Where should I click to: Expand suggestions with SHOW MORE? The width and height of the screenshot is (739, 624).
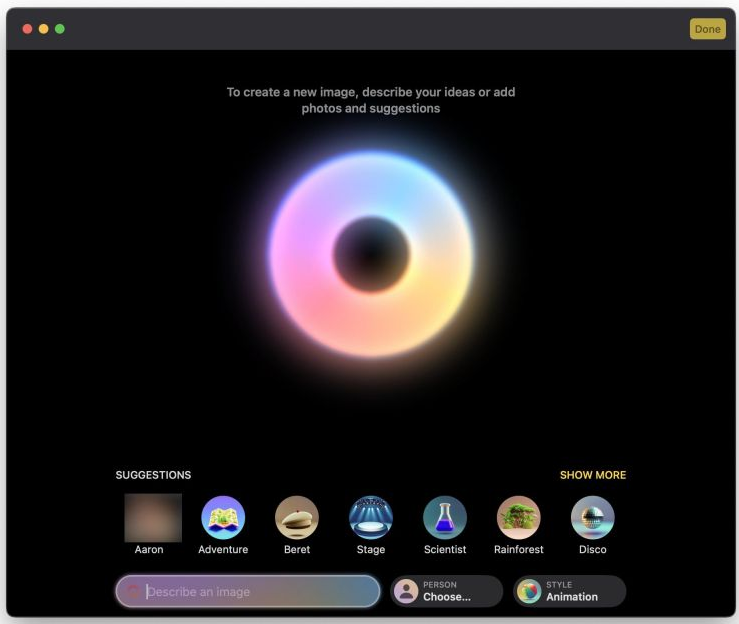pos(593,475)
